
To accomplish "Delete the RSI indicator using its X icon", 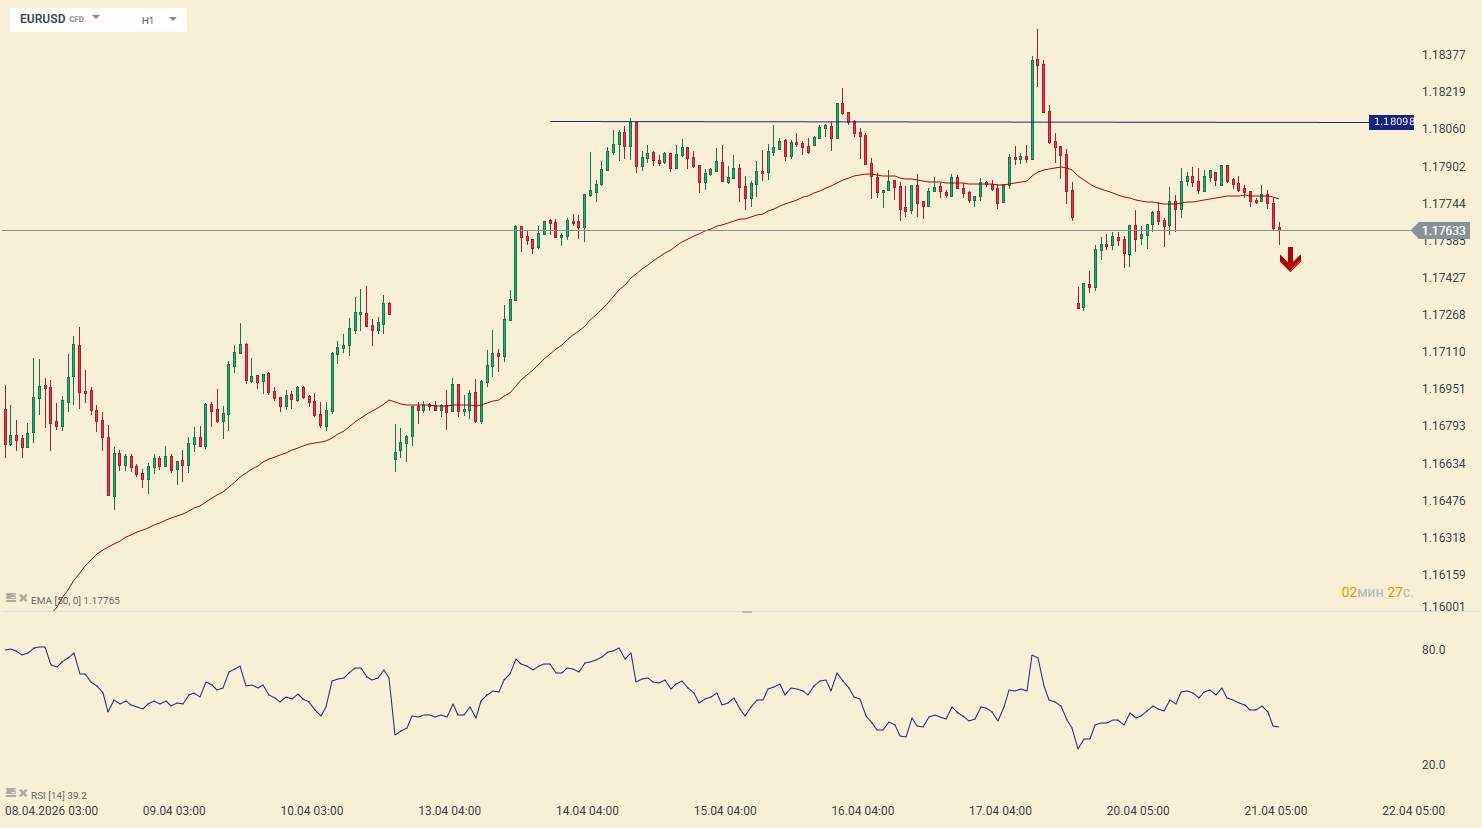I will coord(23,793).
